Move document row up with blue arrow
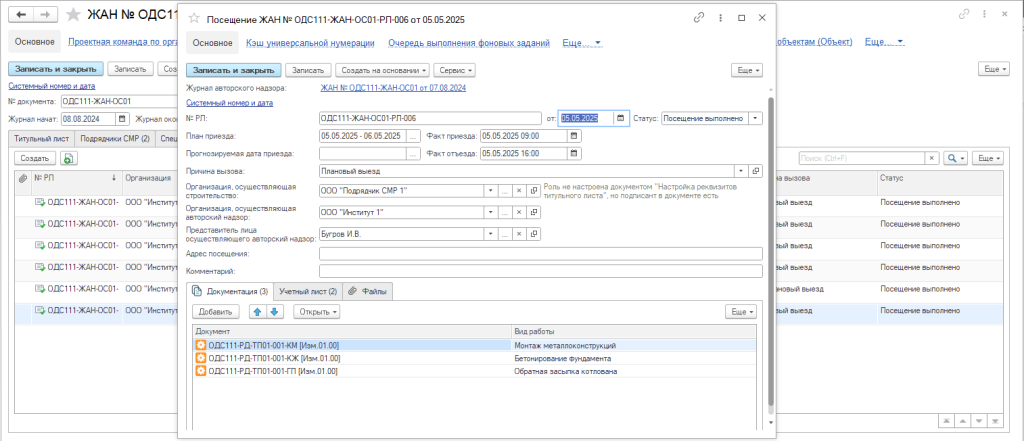Image resolution: width=1024 pixels, height=441 pixels. (258, 312)
